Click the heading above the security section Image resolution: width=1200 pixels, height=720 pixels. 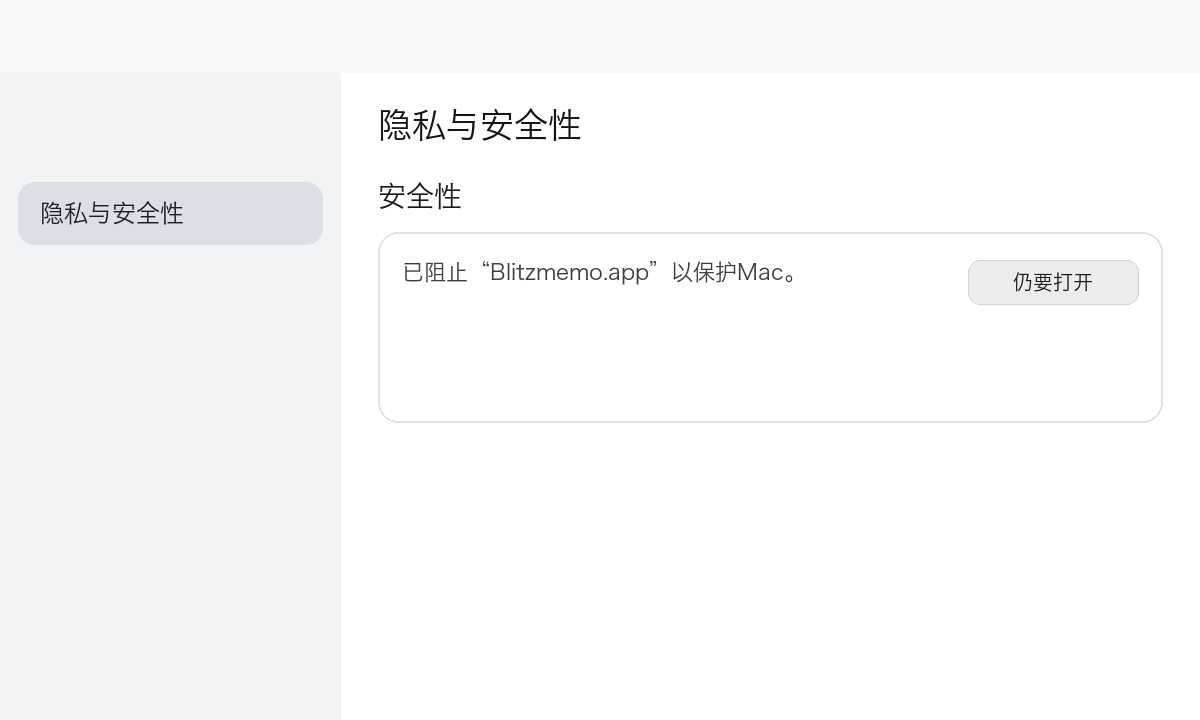coord(479,126)
